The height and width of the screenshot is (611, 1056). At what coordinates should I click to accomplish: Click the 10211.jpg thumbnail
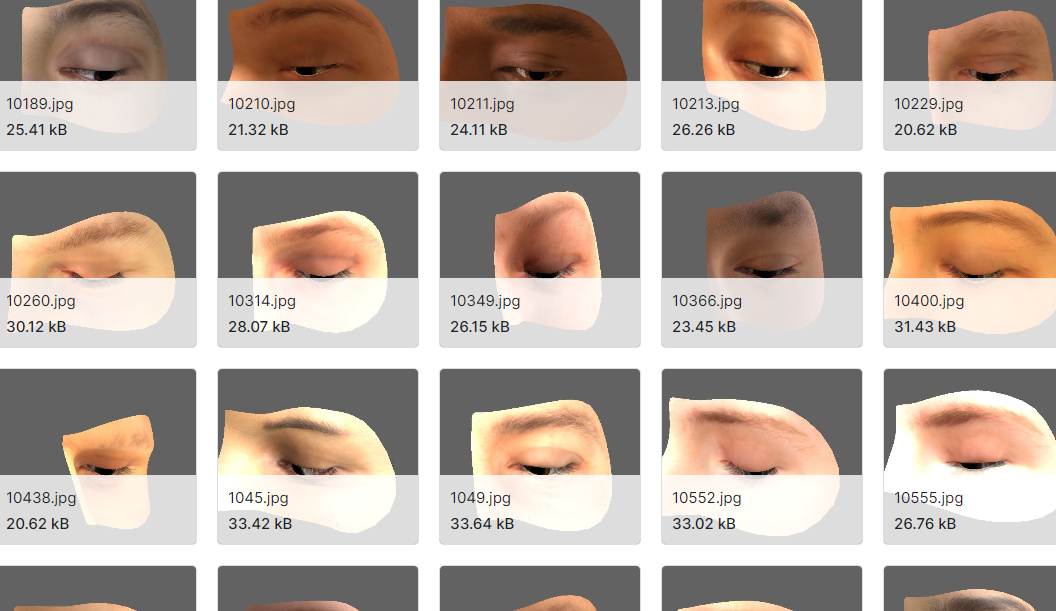(540, 40)
